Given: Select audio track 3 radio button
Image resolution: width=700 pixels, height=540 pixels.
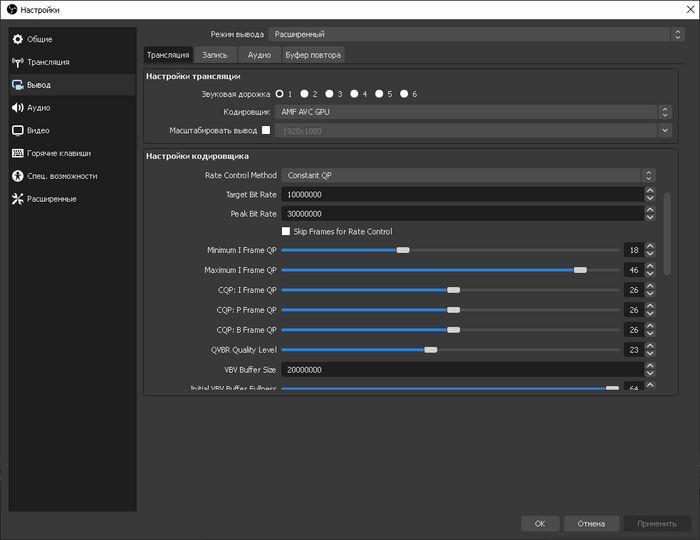Looking at the screenshot, I should point(329,94).
